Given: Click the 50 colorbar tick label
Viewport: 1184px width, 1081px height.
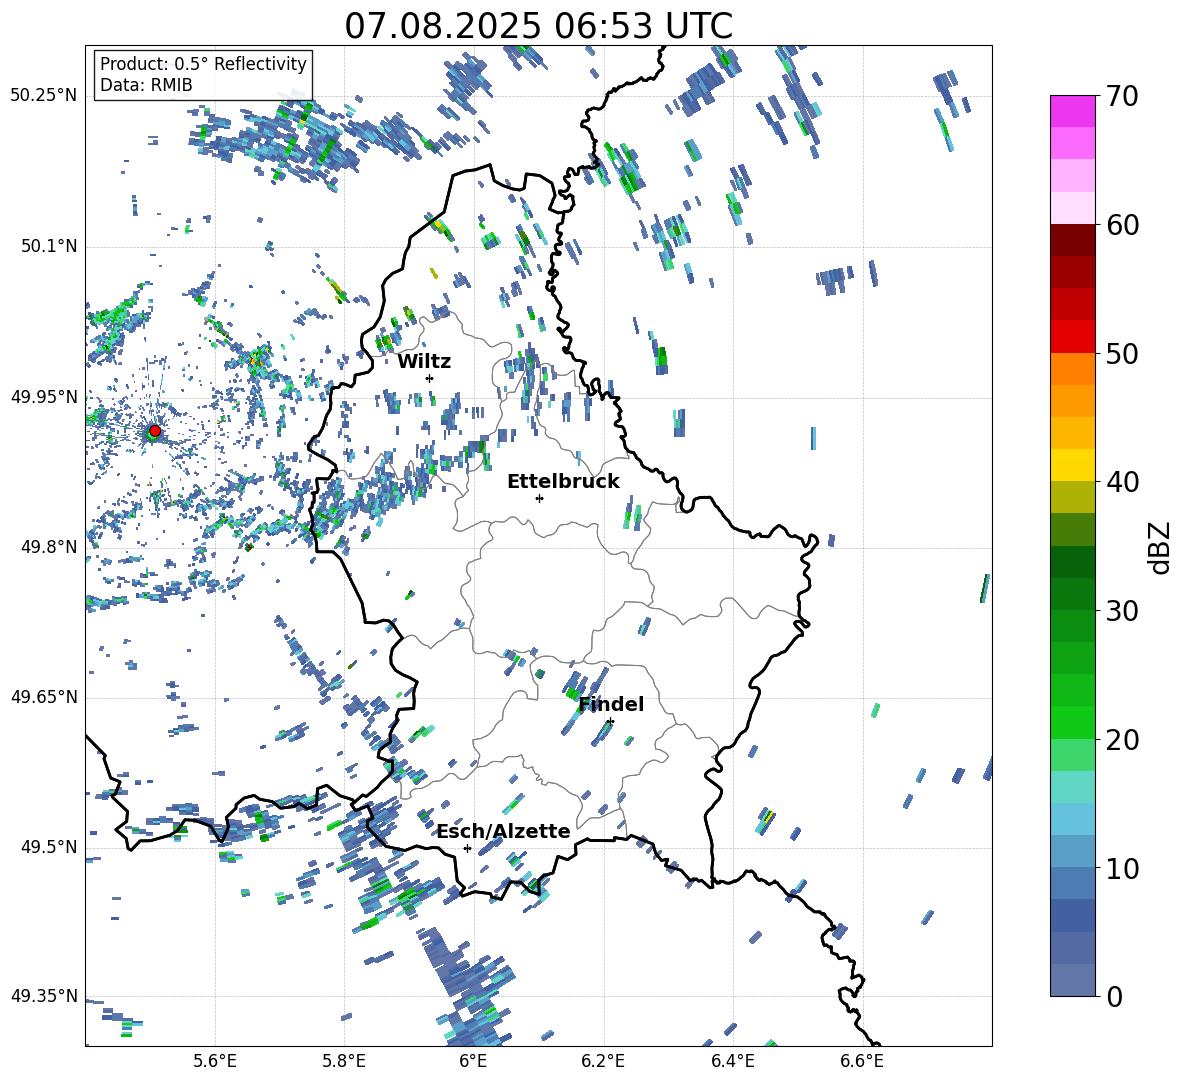Looking at the screenshot, I should click(1122, 353).
